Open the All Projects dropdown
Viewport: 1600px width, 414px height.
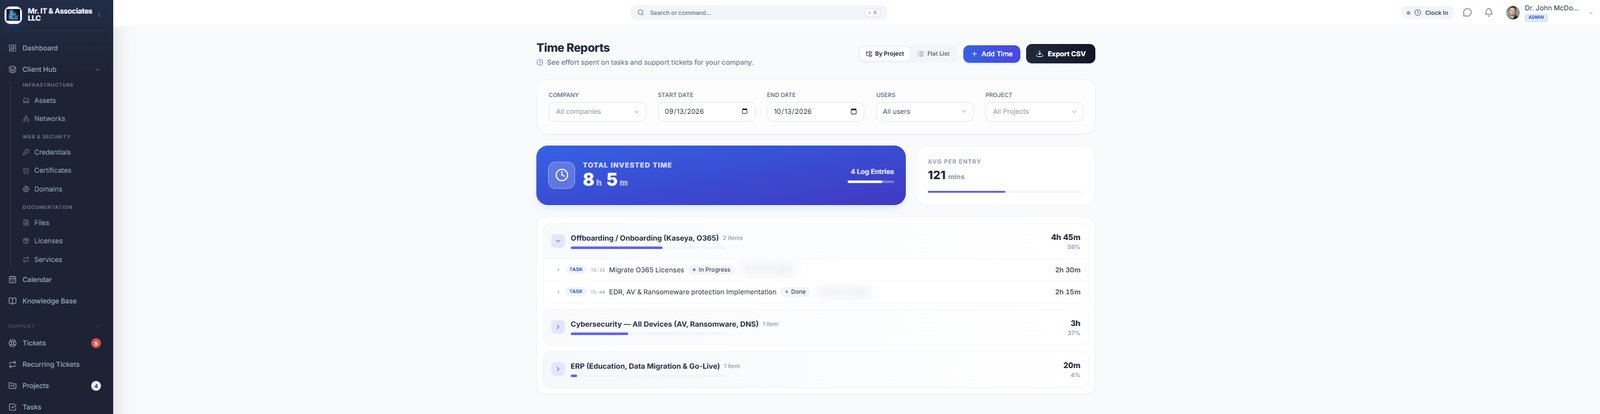[x=1034, y=112]
